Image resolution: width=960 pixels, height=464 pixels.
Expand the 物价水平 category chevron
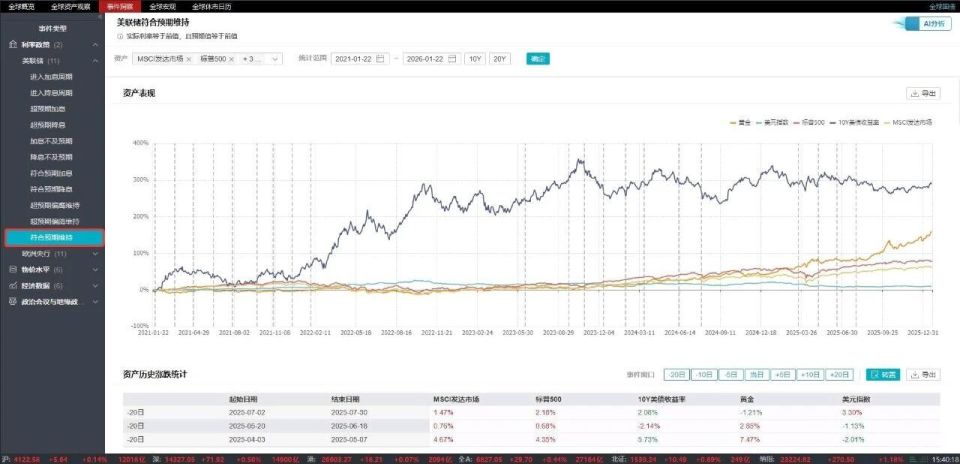click(95, 269)
